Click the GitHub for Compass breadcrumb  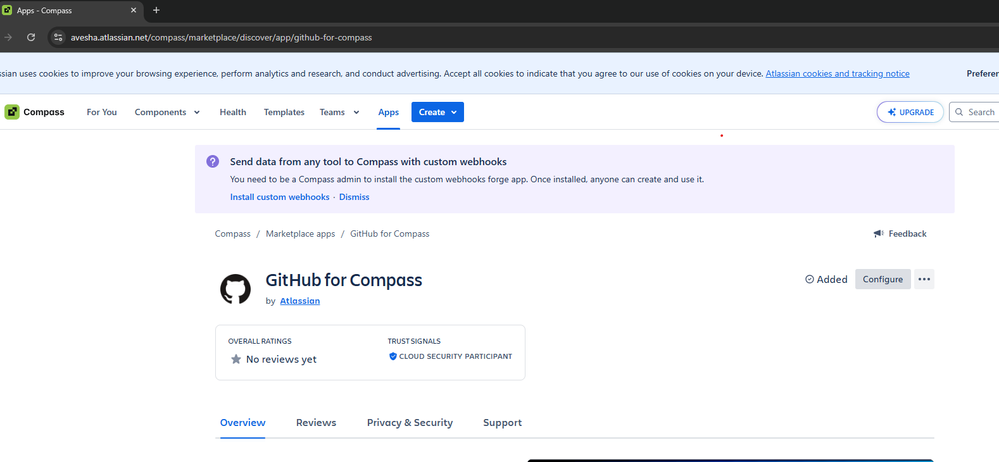[390, 234]
